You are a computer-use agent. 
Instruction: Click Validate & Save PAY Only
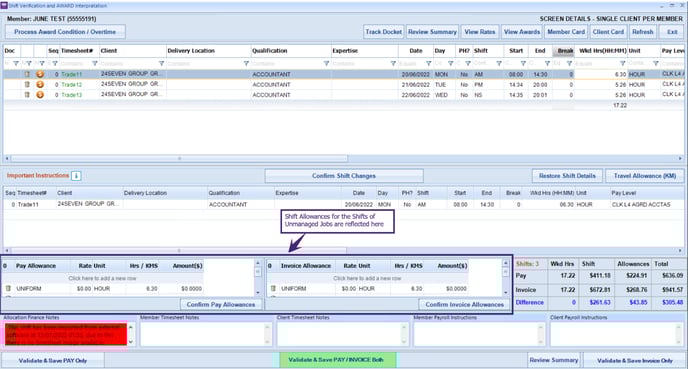click(53, 361)
